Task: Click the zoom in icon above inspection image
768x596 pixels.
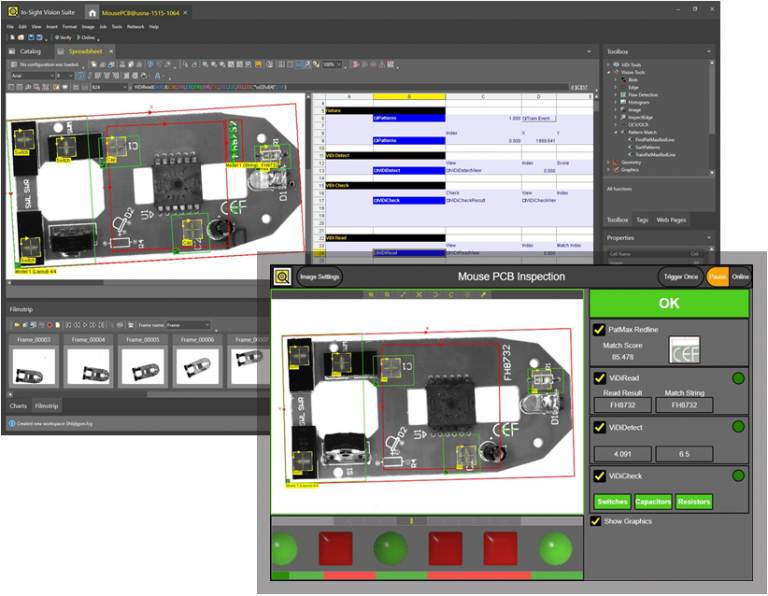Action: click(x=371, y=294)
